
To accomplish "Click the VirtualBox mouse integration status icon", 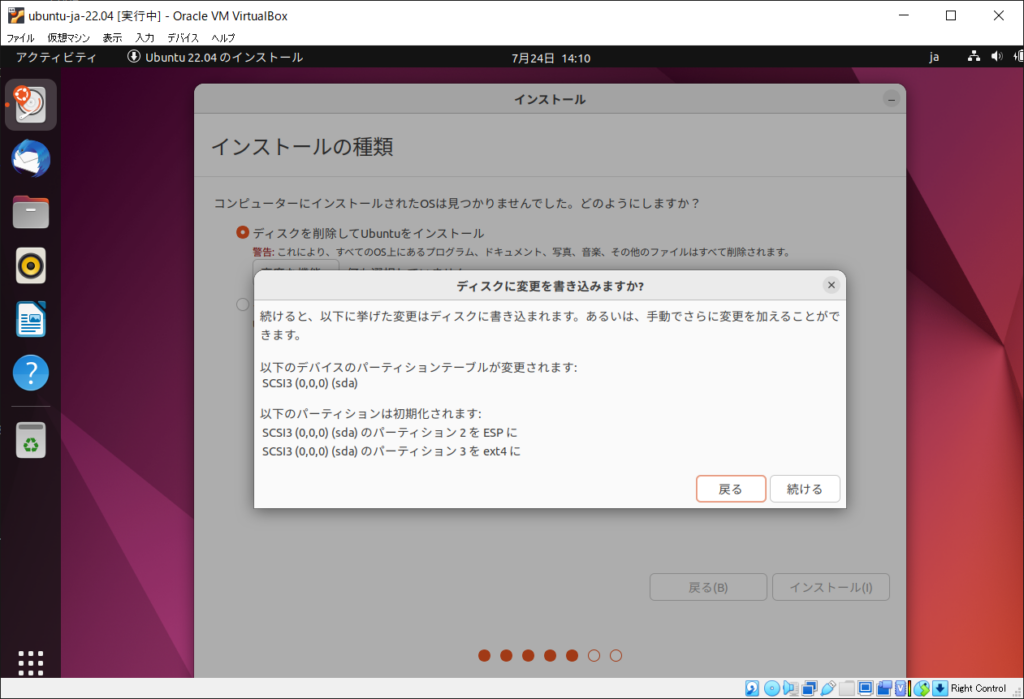I will 921,688.
